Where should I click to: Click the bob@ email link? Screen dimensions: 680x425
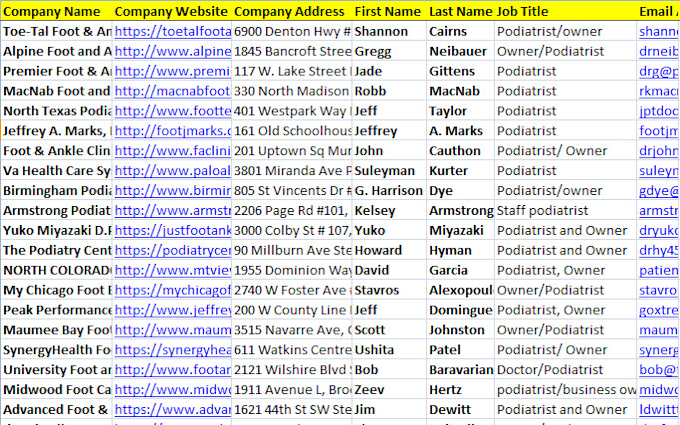click(x=659, y=369)
